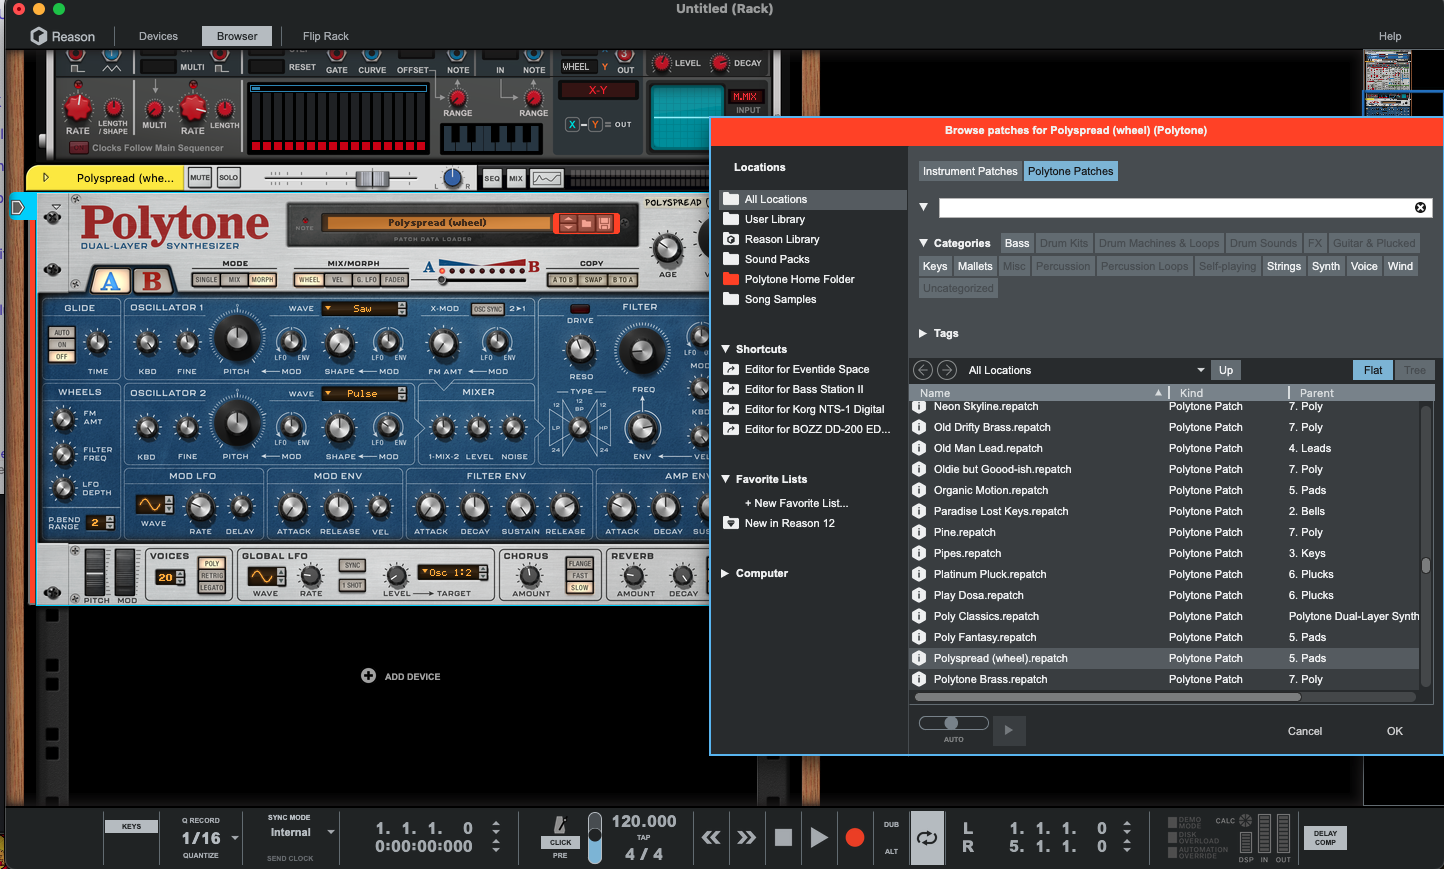Toggle the SEQ button on Polyspread strip
Image resolution: width=1444 pixels, height=869 pixels.
click(492, 178)
